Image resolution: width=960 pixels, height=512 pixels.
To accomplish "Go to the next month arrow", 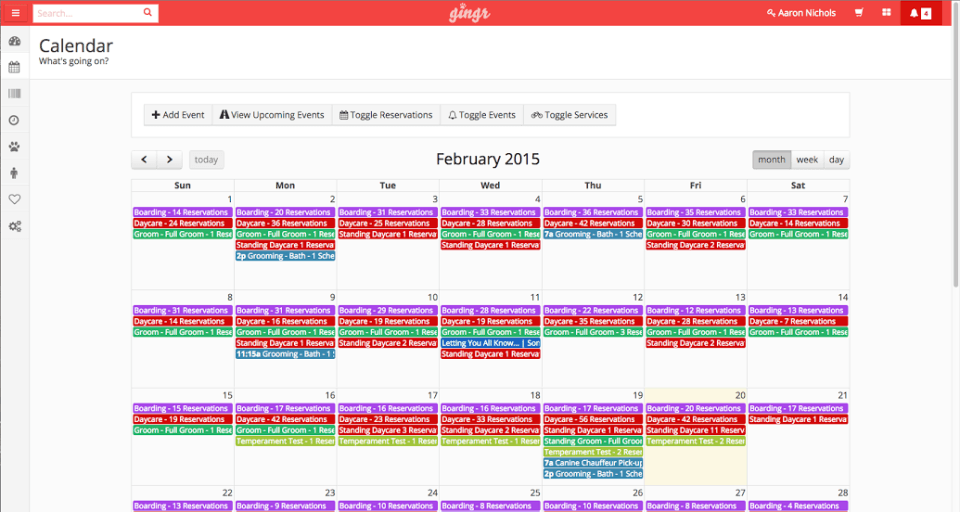I will 170,160.
